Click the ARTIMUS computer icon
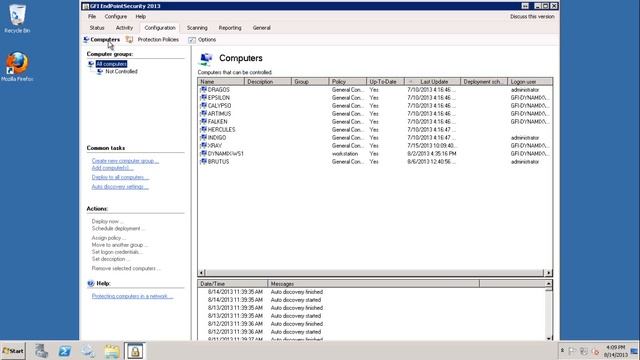Screen dimensions: 640x360 (203, 113)
